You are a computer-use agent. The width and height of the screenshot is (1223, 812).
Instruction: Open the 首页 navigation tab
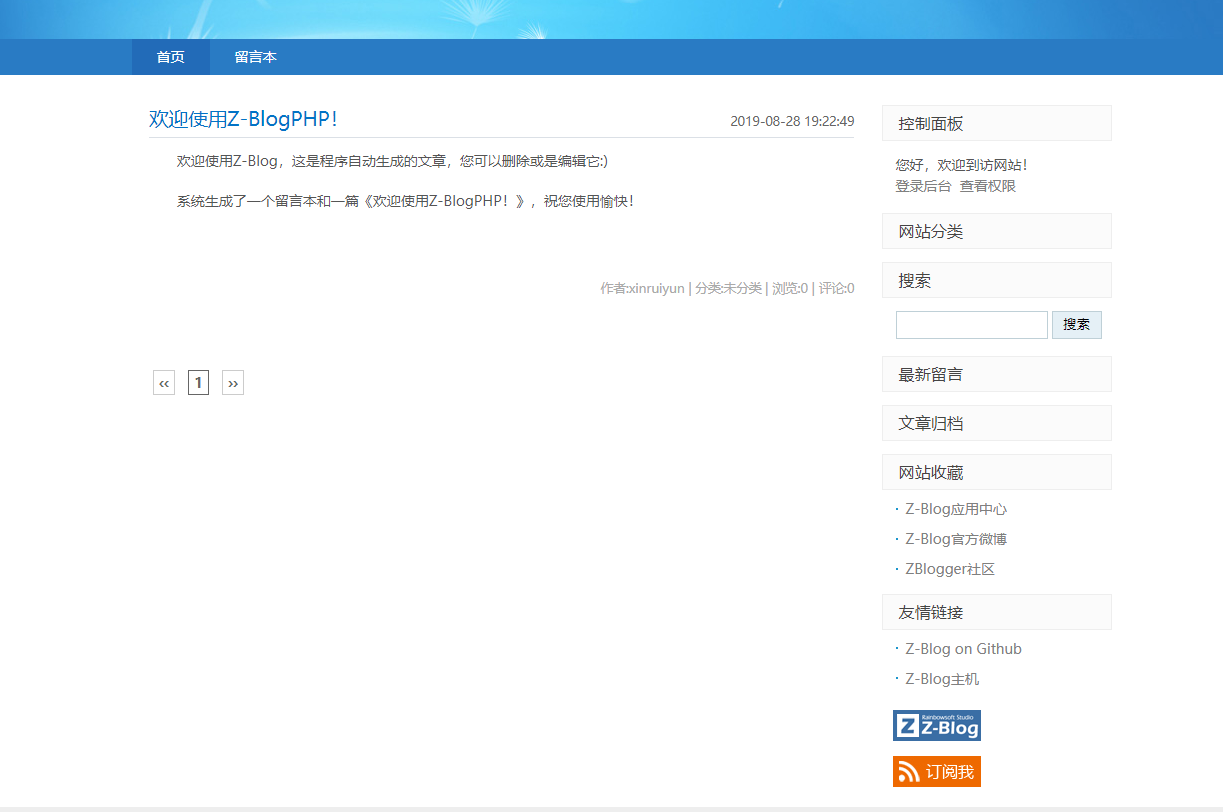click(x=171, y=57)
